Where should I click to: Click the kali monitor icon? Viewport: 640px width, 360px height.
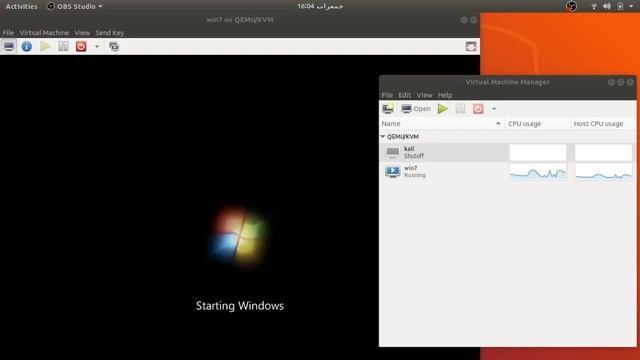[393, 153]
